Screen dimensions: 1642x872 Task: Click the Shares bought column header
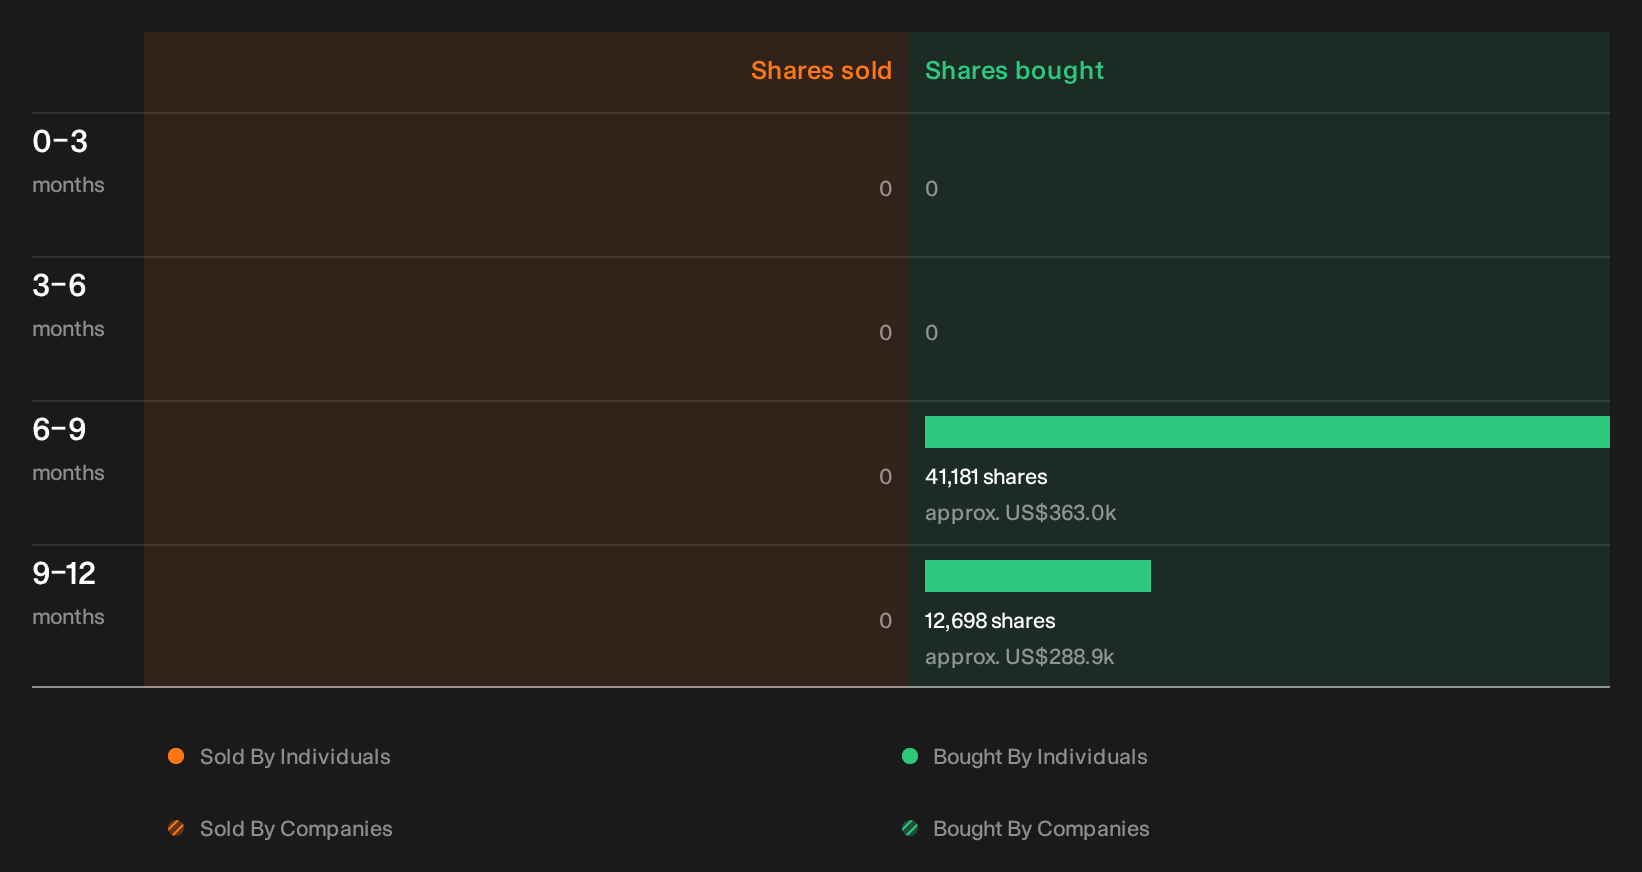[1014, 71]
